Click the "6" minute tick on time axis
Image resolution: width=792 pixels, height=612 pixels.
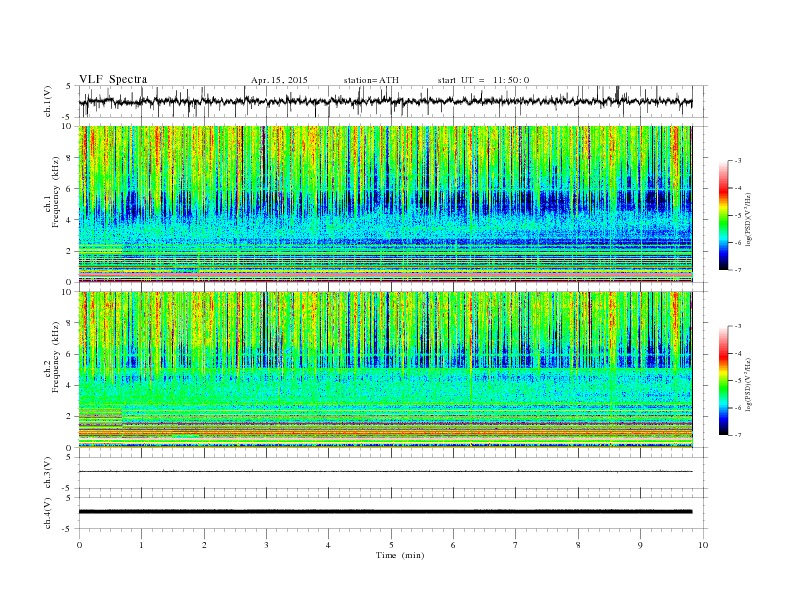[x=454, y=545]
